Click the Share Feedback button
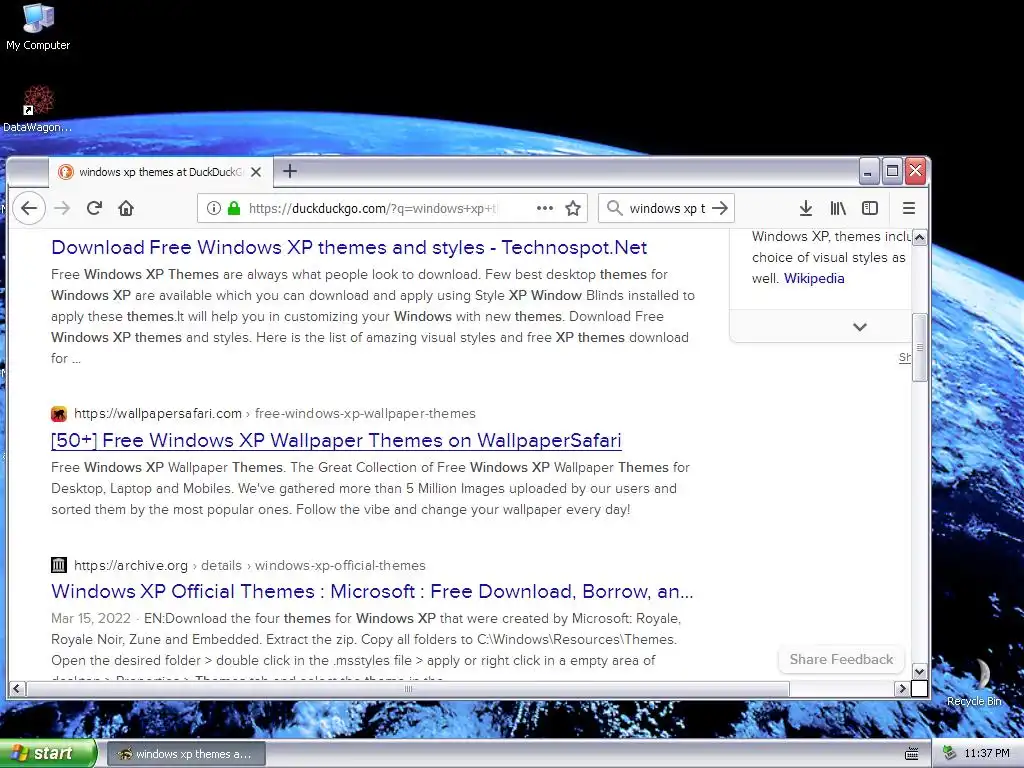 click(x=841, y=660)
